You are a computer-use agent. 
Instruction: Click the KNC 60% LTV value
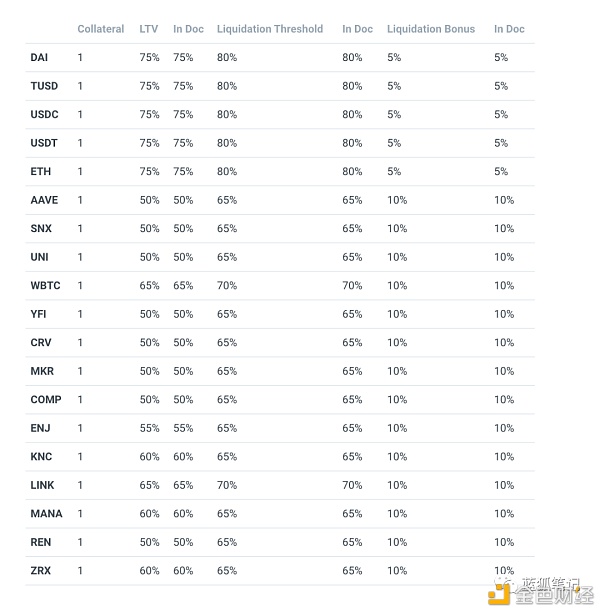tap(149, 457)
